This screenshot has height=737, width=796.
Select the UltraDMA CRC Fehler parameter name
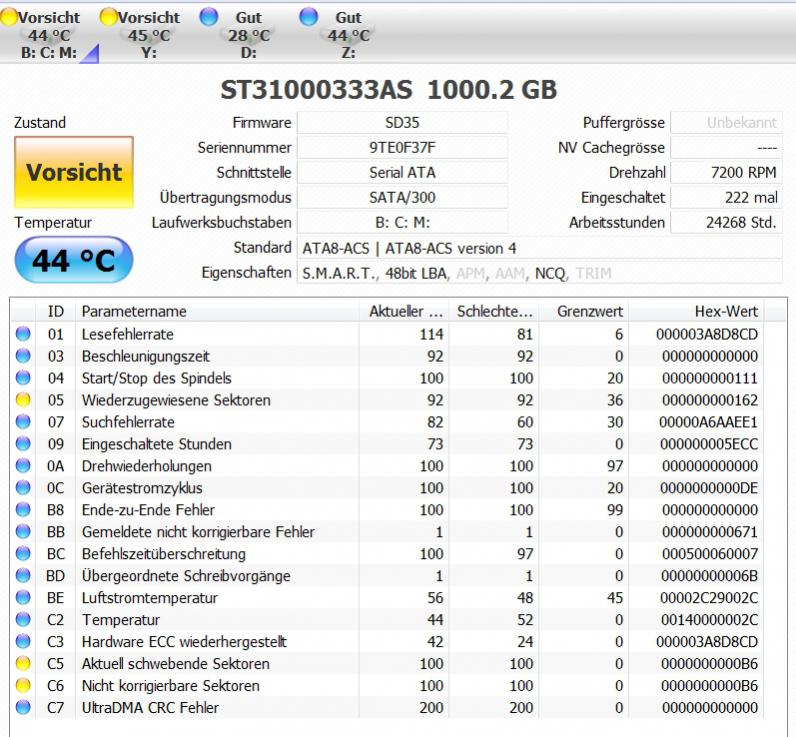click(150, 708)
